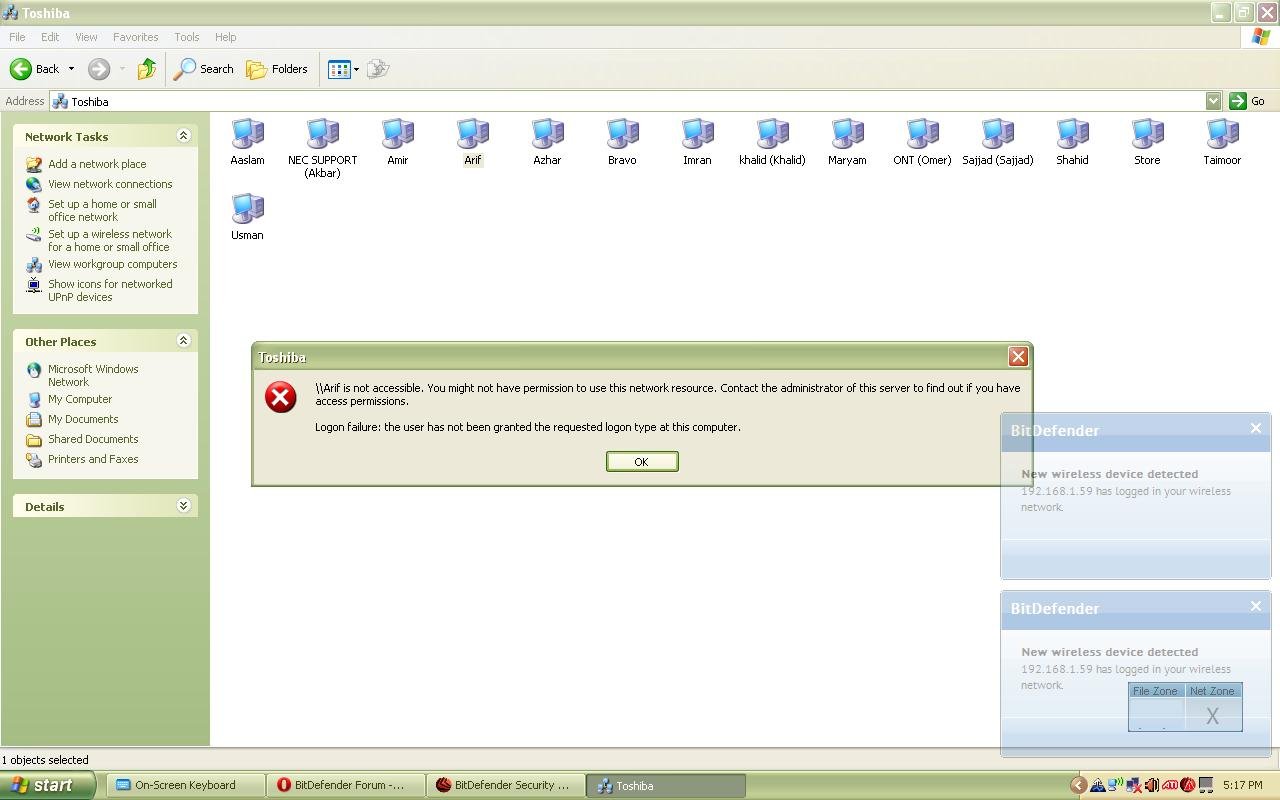Switch to On-Screen Keyboard taskbar item
1280x800 pixels.
point(186,785)
